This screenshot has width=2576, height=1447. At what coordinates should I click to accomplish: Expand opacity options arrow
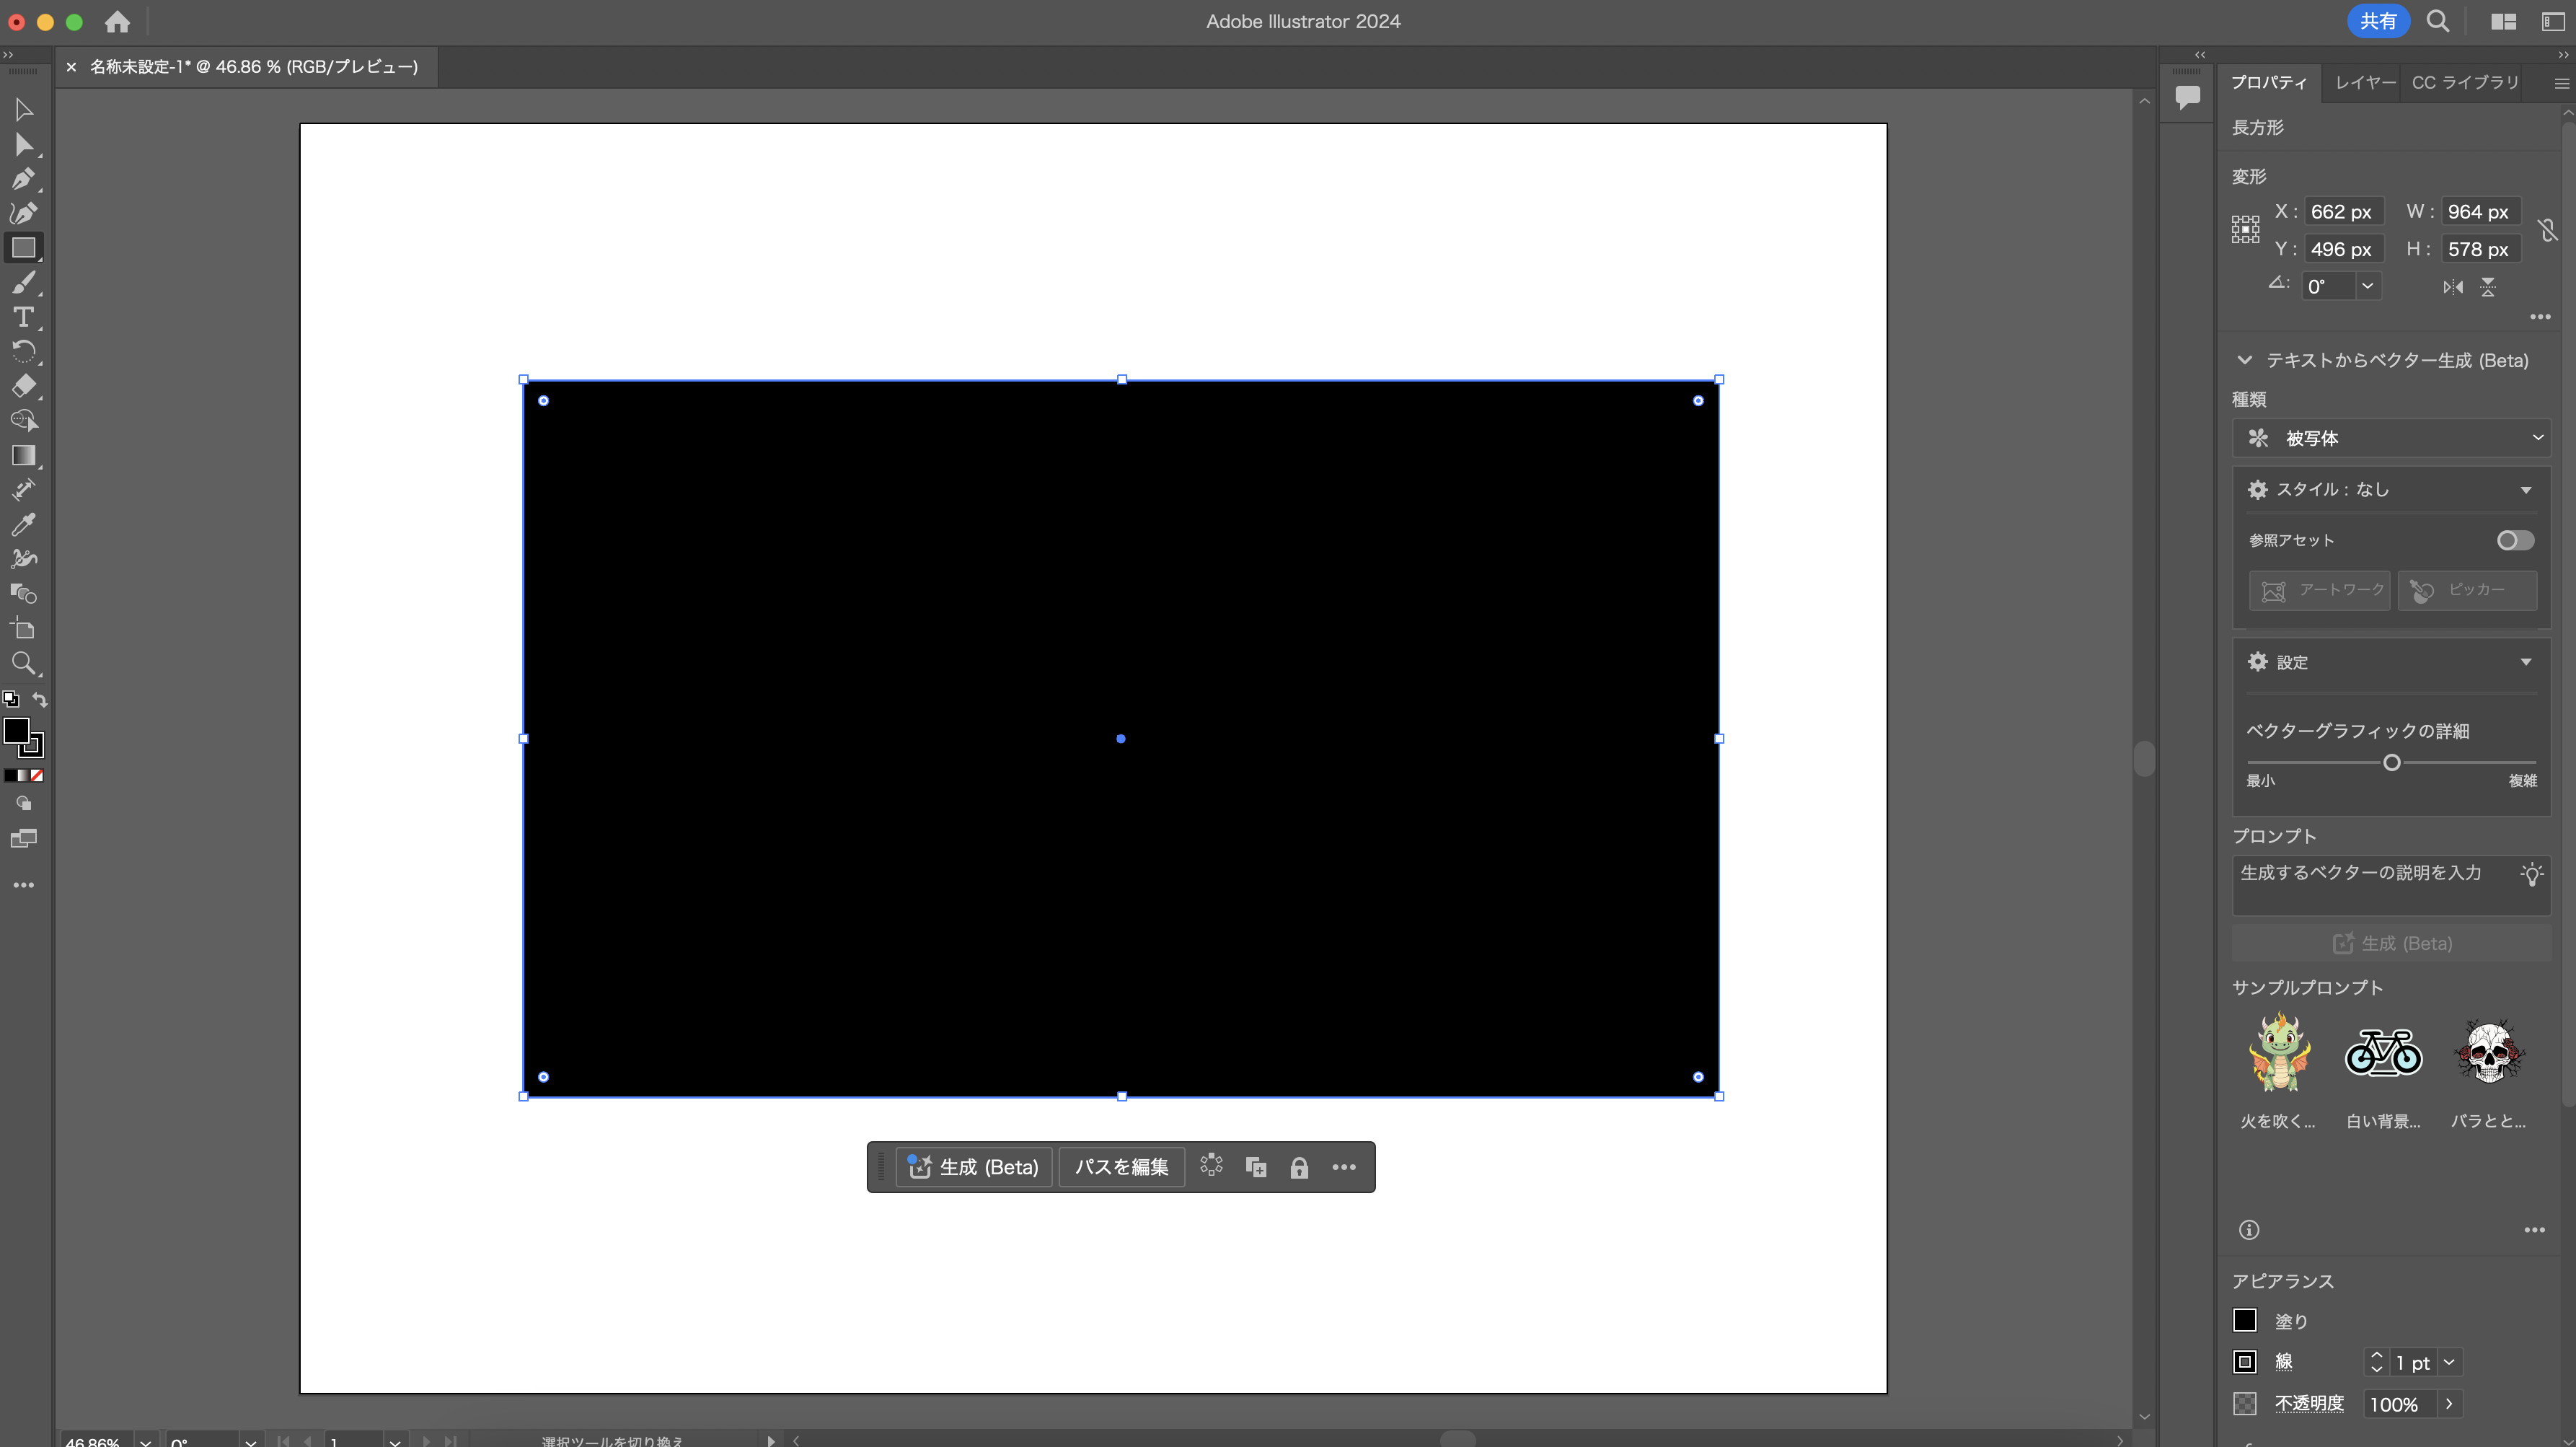(x=2449, y=1404)
